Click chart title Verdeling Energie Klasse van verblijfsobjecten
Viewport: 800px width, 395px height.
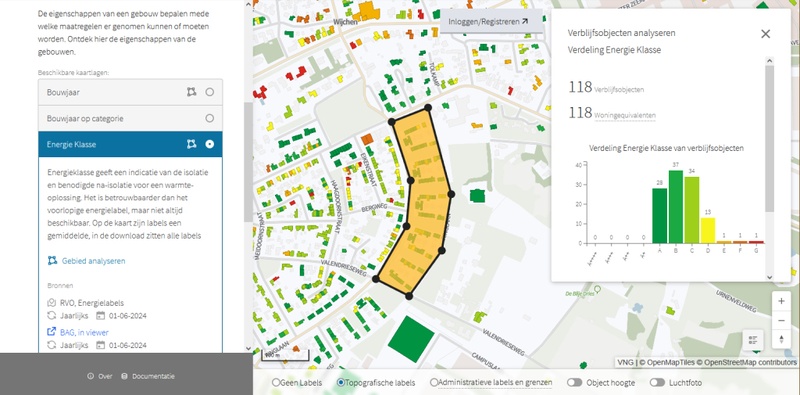666,148
